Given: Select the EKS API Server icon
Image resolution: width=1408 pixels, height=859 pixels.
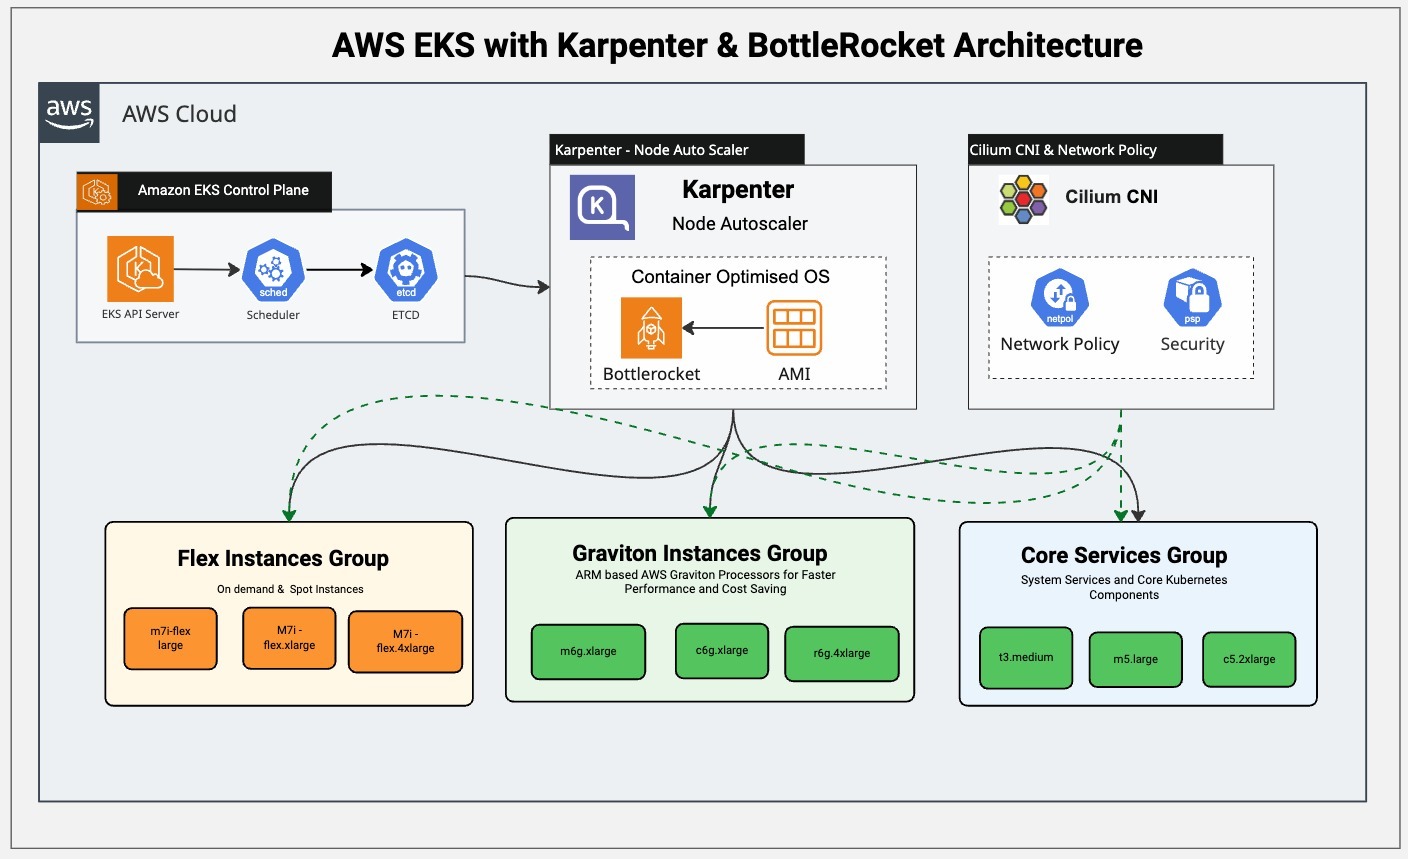Looking at the screenshot, I should click(140, 269).
